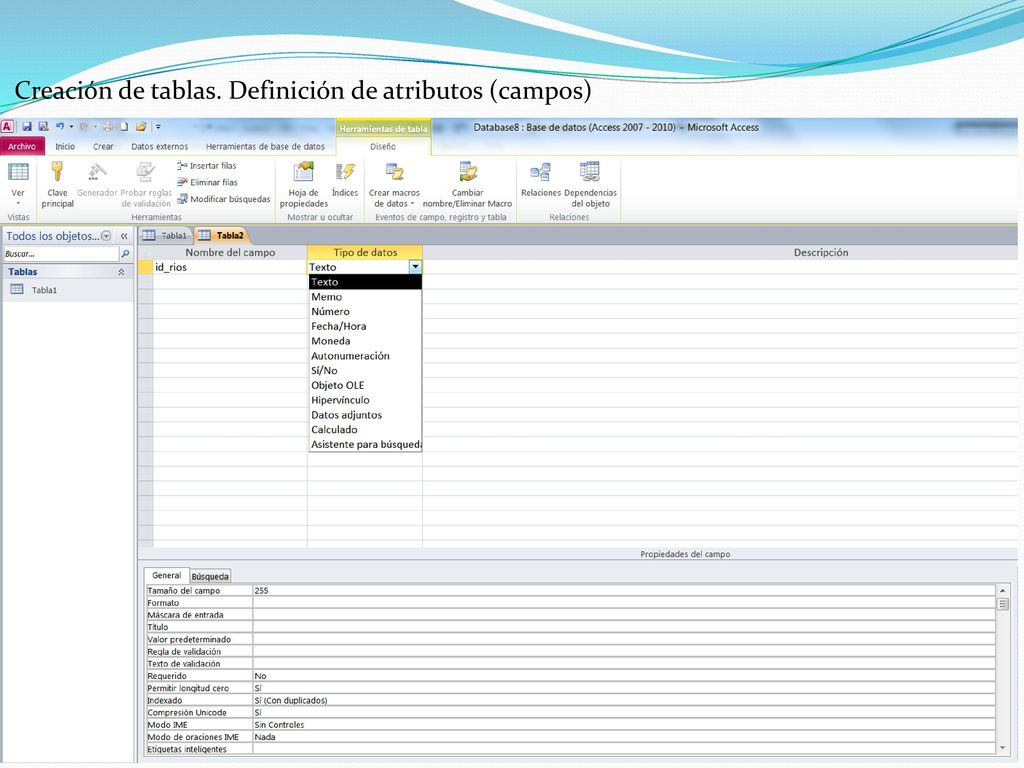The width and height of the screenshot is (1024, 768).
Task: Click the Nombre del campo column header
Action: coord(230,252)
